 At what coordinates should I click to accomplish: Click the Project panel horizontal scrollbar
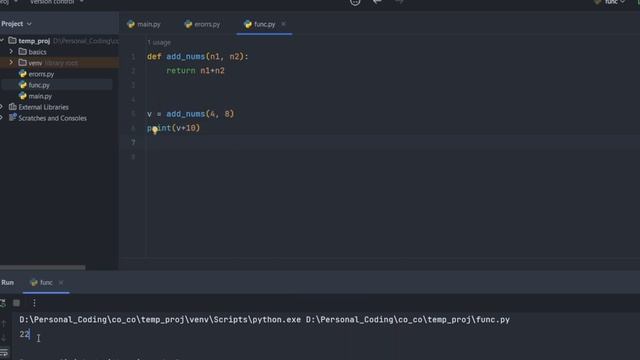coord(43,267)
